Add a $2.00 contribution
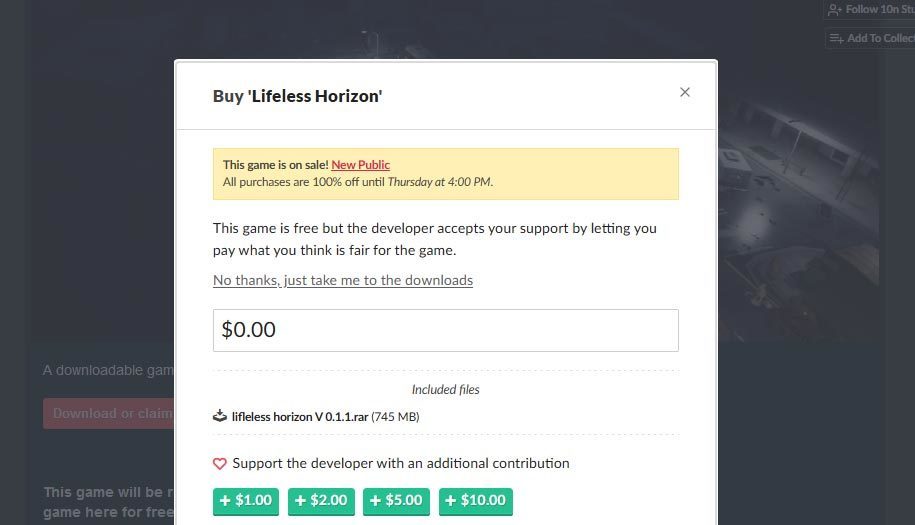This screenshot has width=915, height=525. (x=321, y=501)
